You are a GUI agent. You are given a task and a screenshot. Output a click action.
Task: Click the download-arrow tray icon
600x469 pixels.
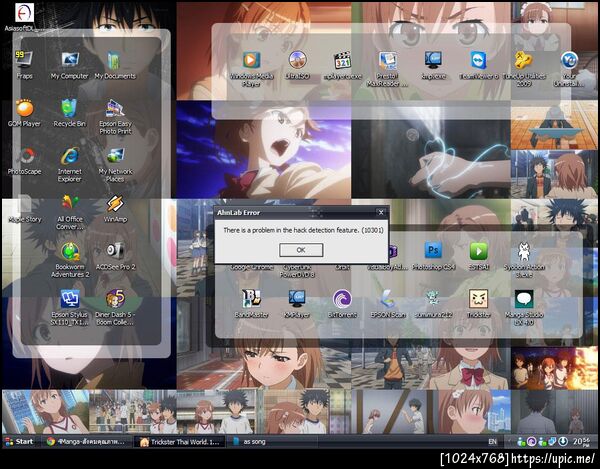[x=563, y=442]
